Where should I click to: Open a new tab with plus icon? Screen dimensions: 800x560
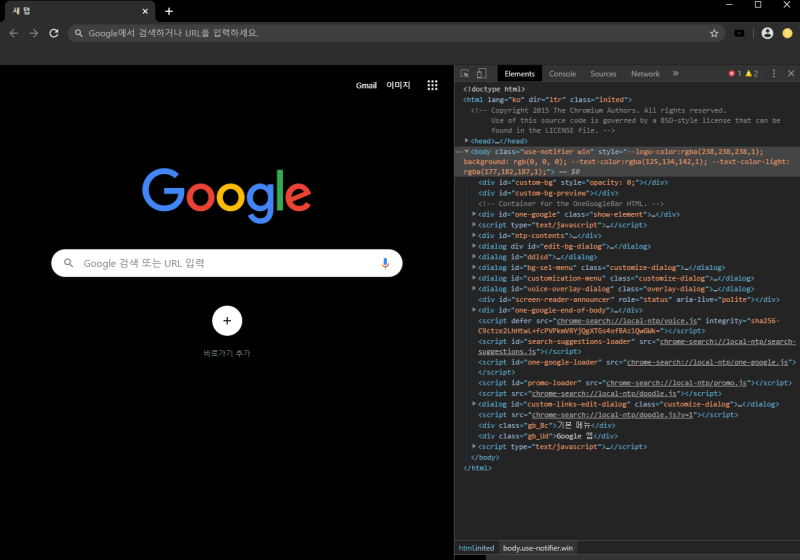pos(169,11)
